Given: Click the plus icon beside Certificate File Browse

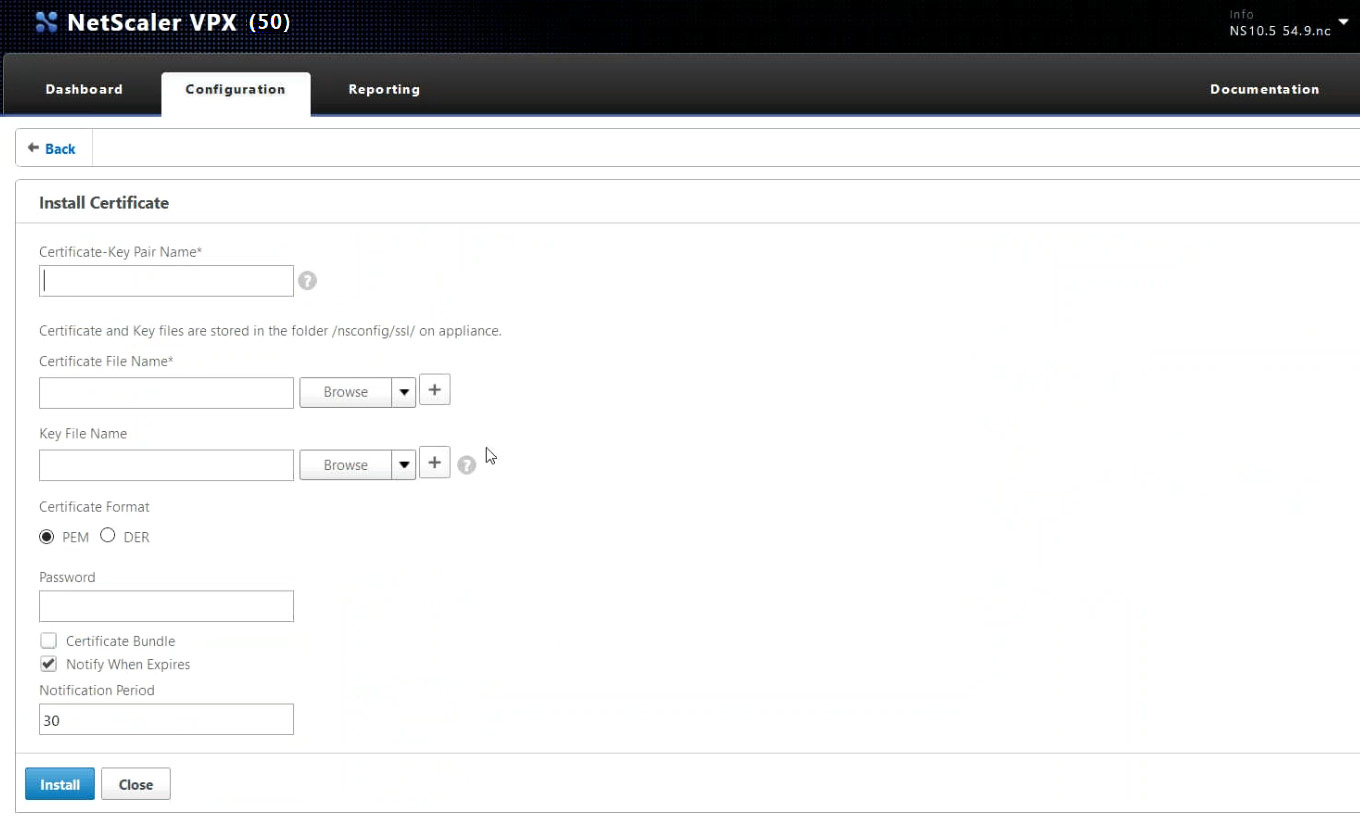Looking at the screenshot, I should pyautogui.click(x=434, y=389).
